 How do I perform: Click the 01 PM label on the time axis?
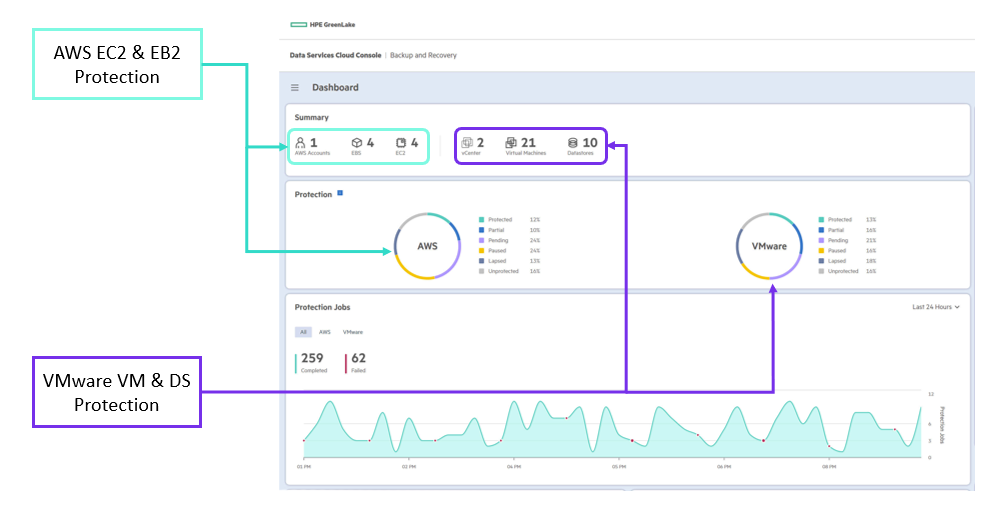[x=303, y=467]
